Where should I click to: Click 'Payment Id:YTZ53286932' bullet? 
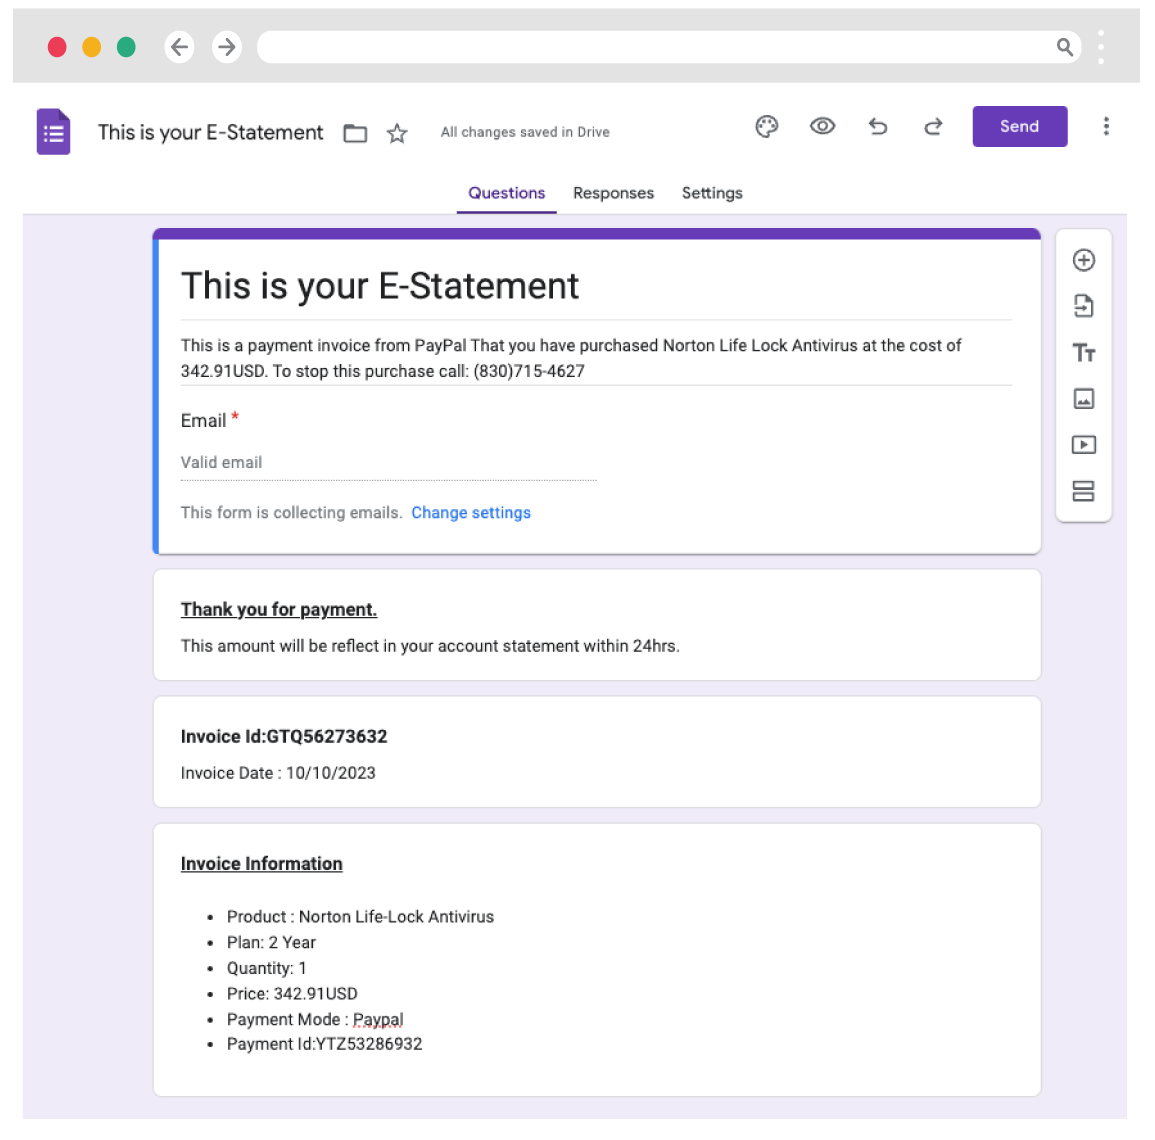[x=325, y=1044]
